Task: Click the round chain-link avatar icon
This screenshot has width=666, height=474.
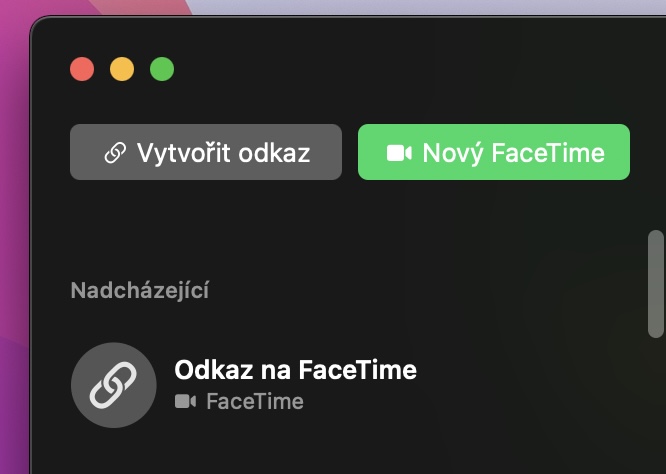Action: pos(114,385)
